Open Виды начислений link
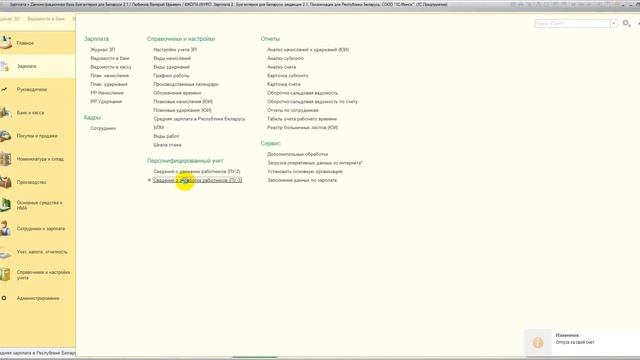 click(172, 58)
